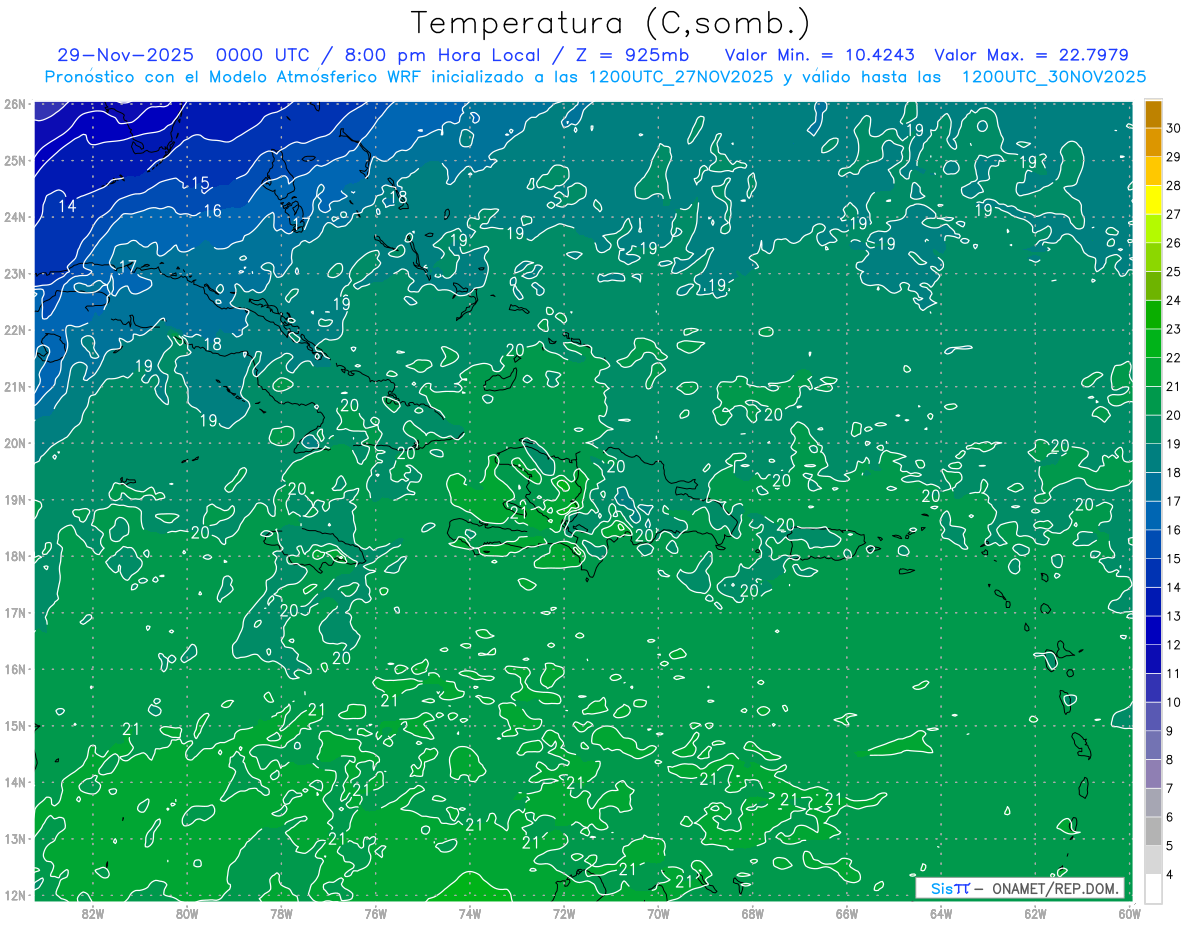This screenshot has width=1200, height=927.
Task: Click the 'Valor Max. = 22.7979' text
Action: 1031,55
